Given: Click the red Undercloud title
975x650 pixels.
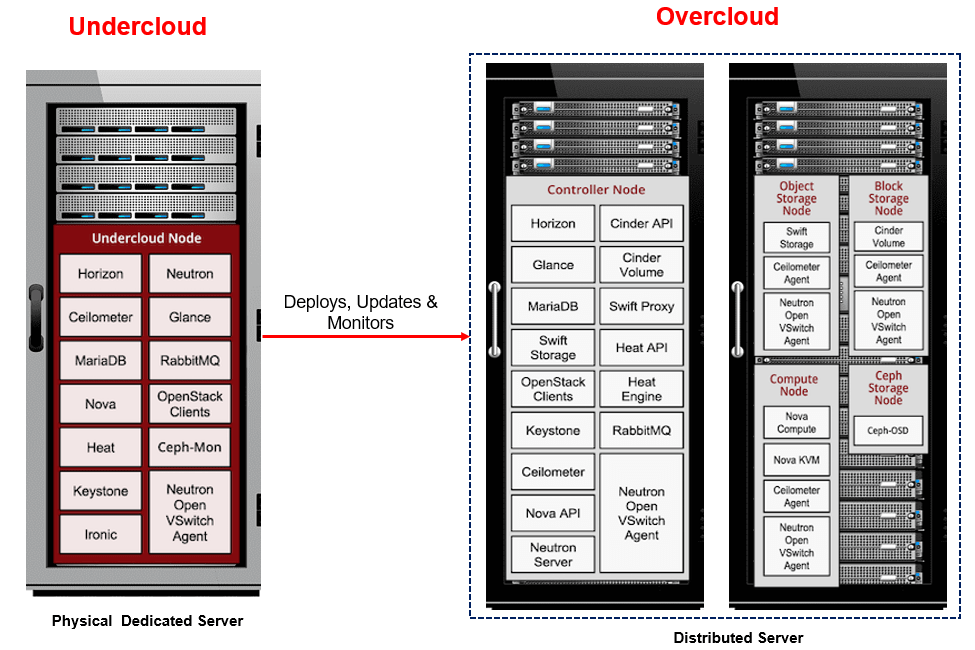Looking at the screenshot, I should (x=137, y=27).
